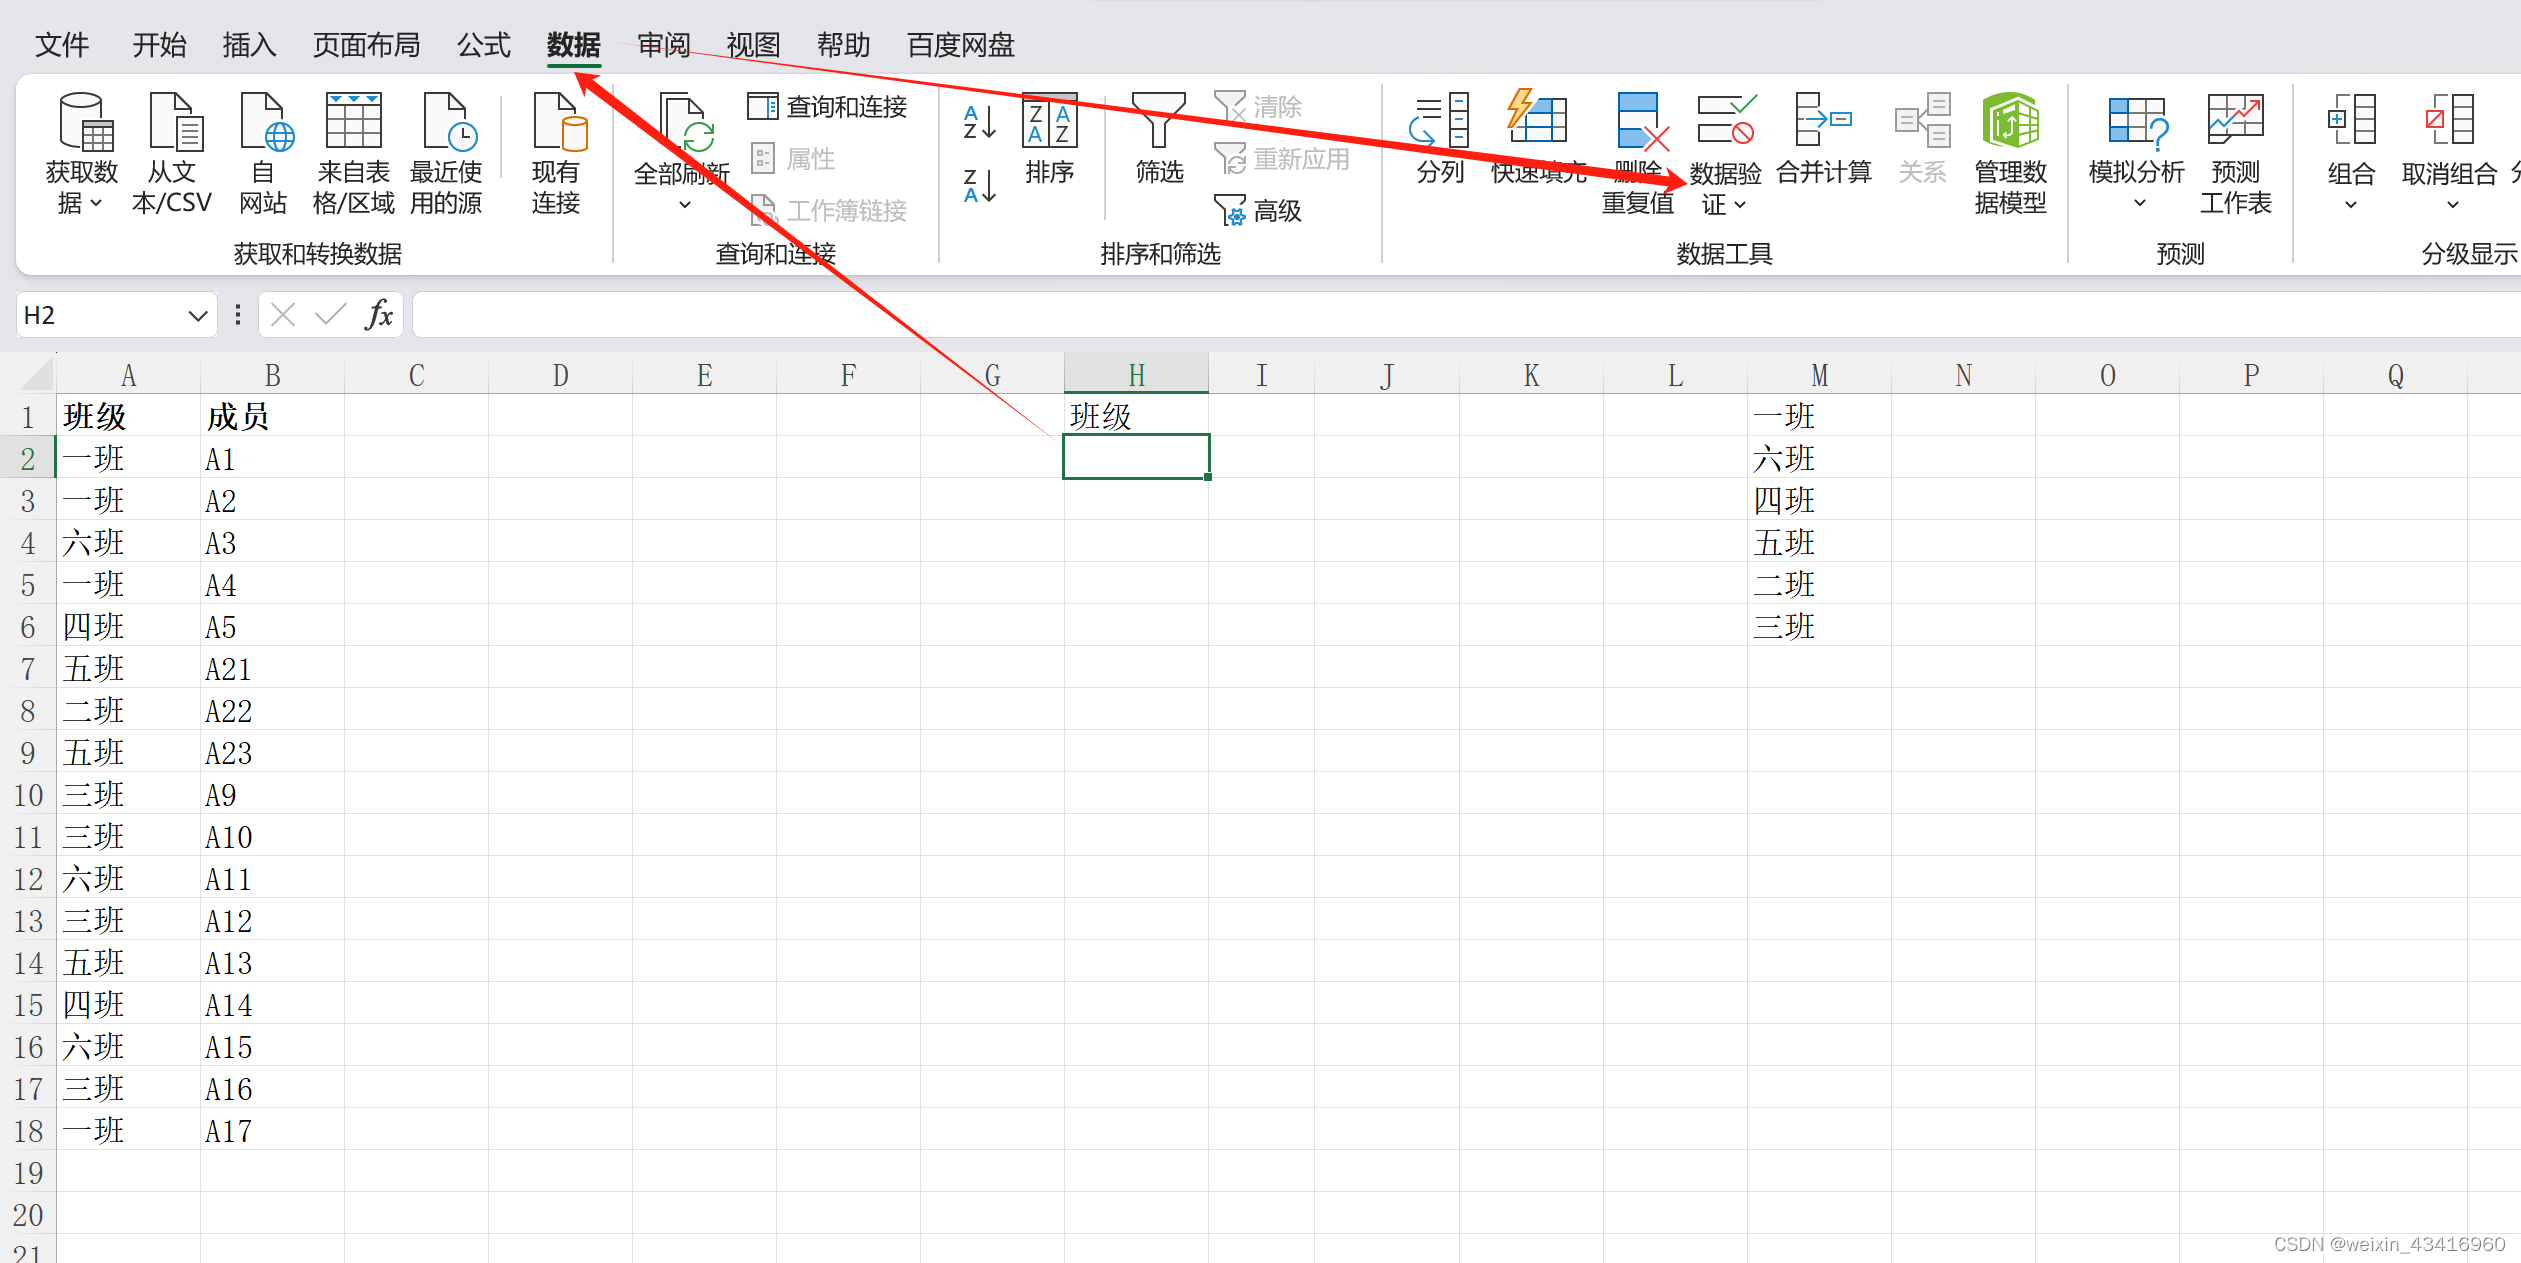
Task: Click Sort A to Z ascending icon
Action: pos(979,122)
